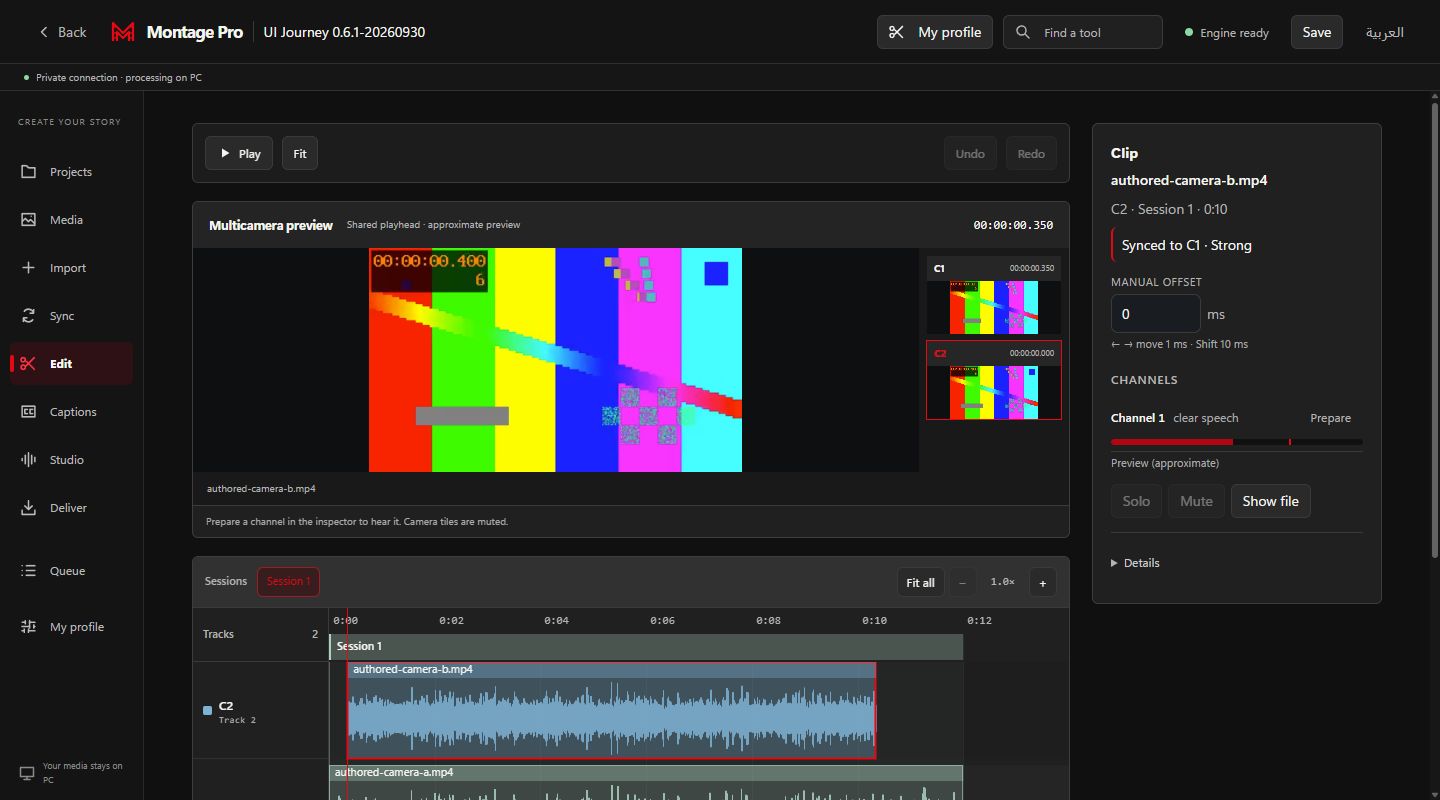Click the Manual Offset input field

tap(1155, 314)
